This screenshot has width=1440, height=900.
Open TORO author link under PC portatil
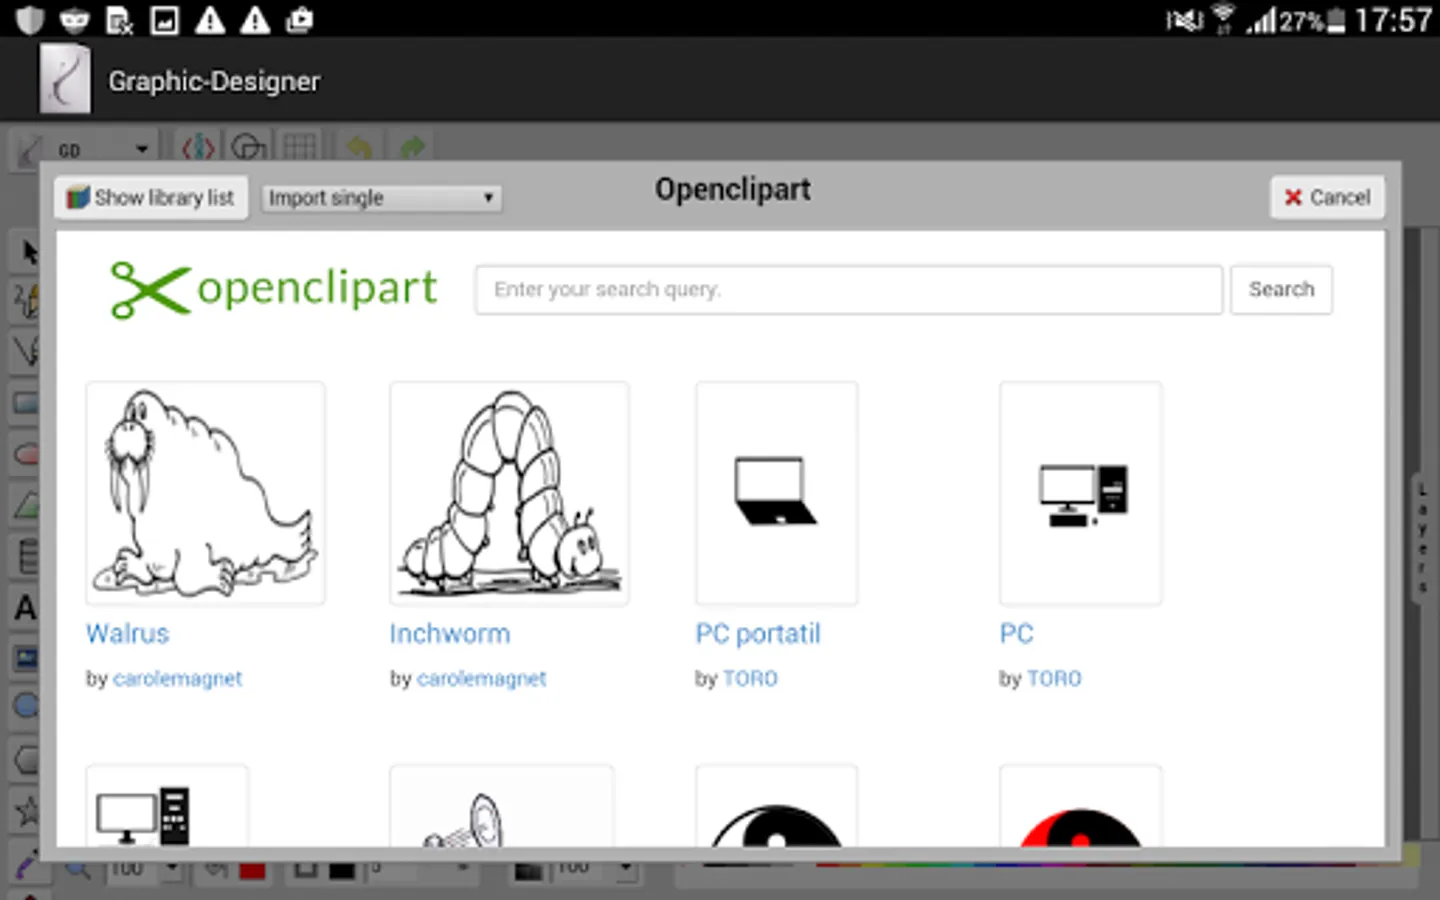click(x=750, y=679)
